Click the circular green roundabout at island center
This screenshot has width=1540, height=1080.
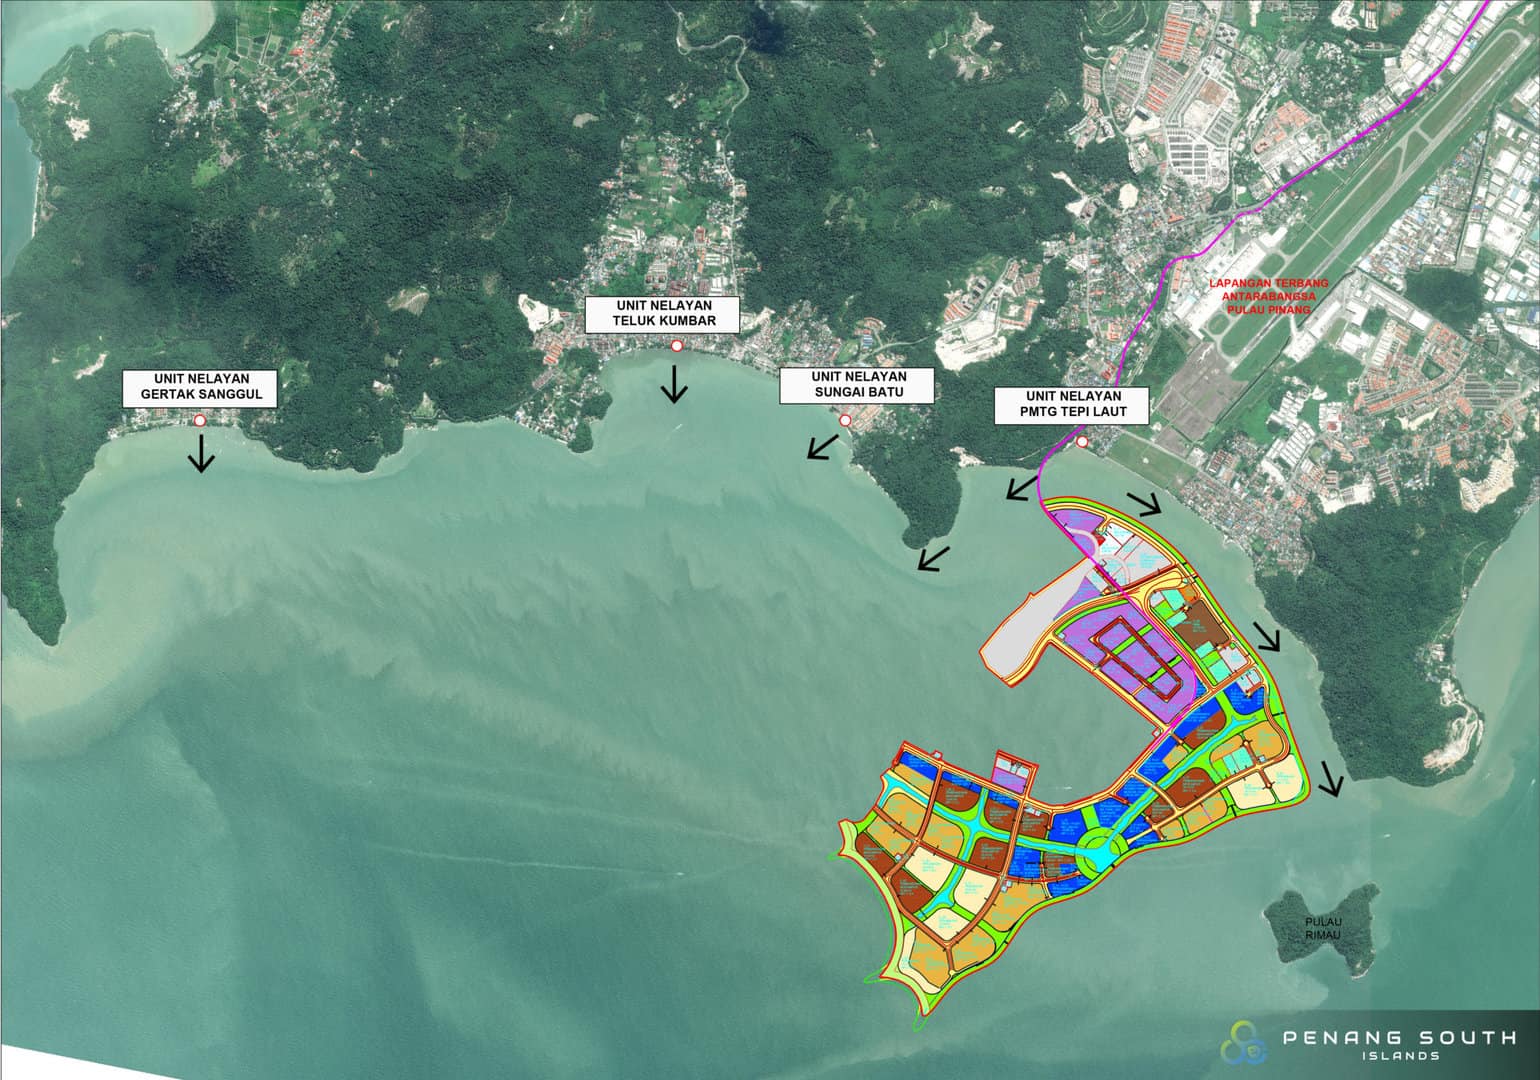(1098, 847)
